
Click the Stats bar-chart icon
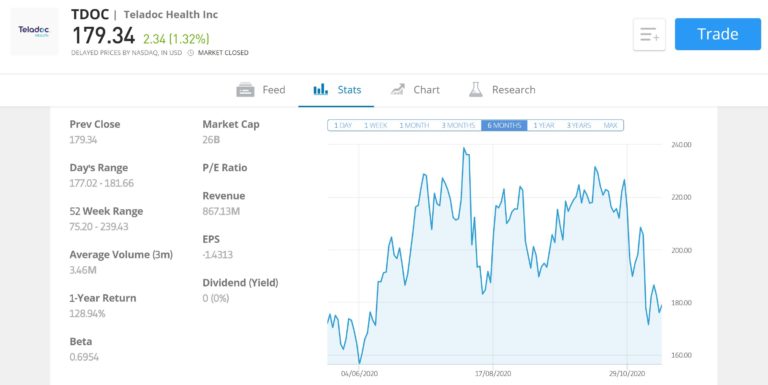[320, 90]
